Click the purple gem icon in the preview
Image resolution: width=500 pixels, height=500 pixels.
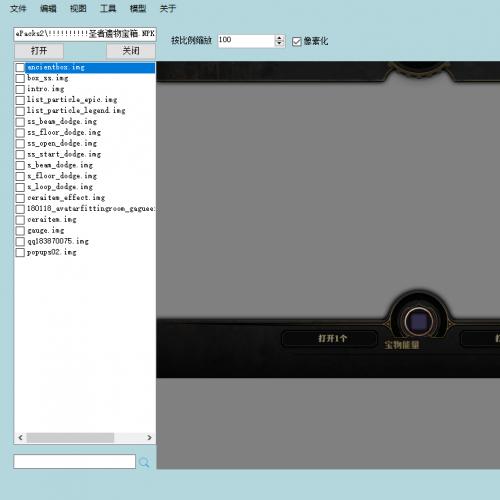[419, 322]
